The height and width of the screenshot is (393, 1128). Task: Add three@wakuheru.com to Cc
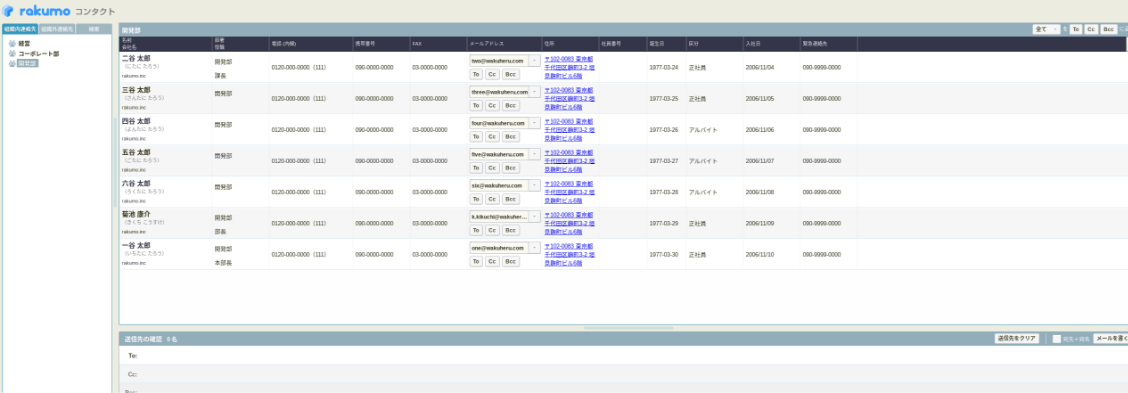point(493,105)
